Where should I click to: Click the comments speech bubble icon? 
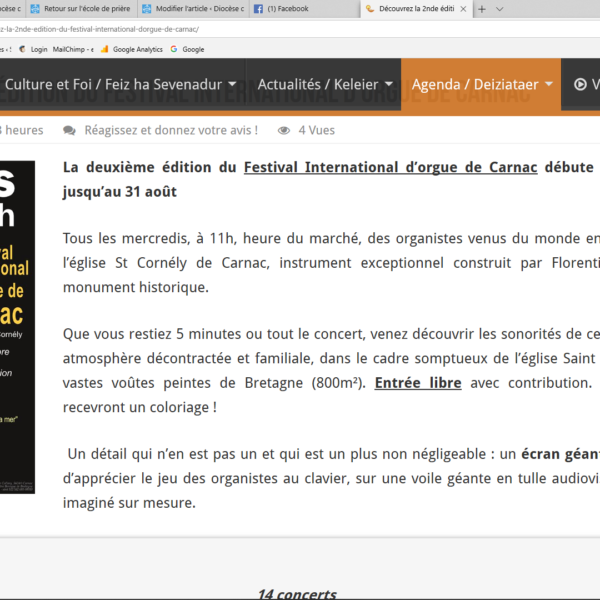coord(69,130)
